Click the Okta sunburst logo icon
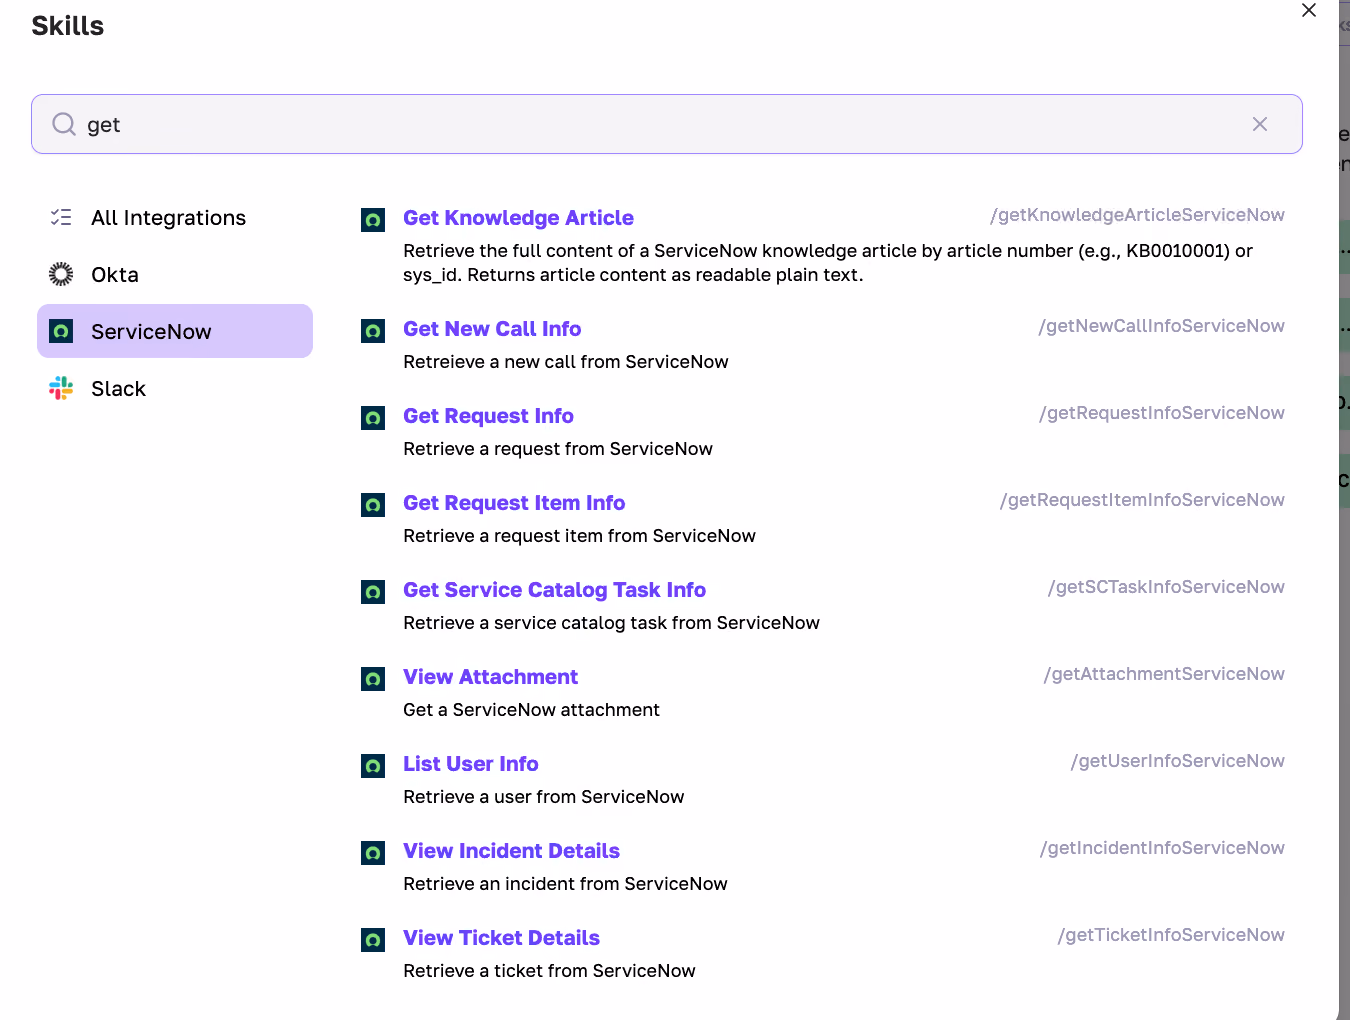Screen dimensions: 1350x1020 [61, 274]
